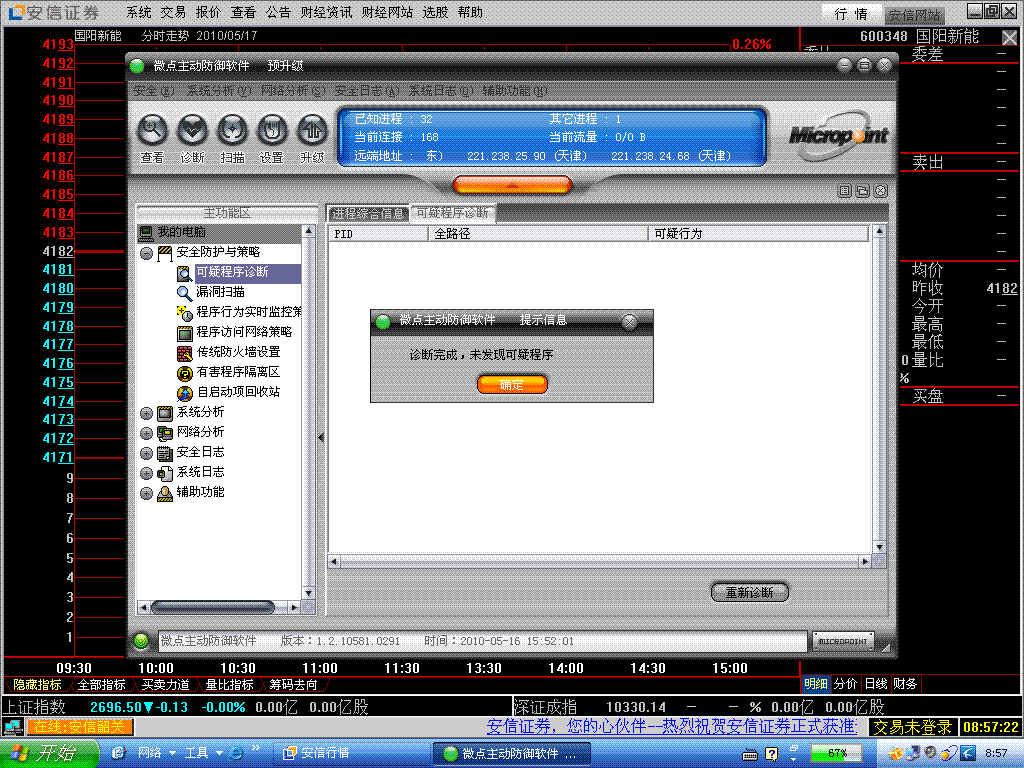The width and height of the screenshot is (1024, 768).
Task: Click the 查看 magnifier toolbar icon
Action: (x=153, y=131)
